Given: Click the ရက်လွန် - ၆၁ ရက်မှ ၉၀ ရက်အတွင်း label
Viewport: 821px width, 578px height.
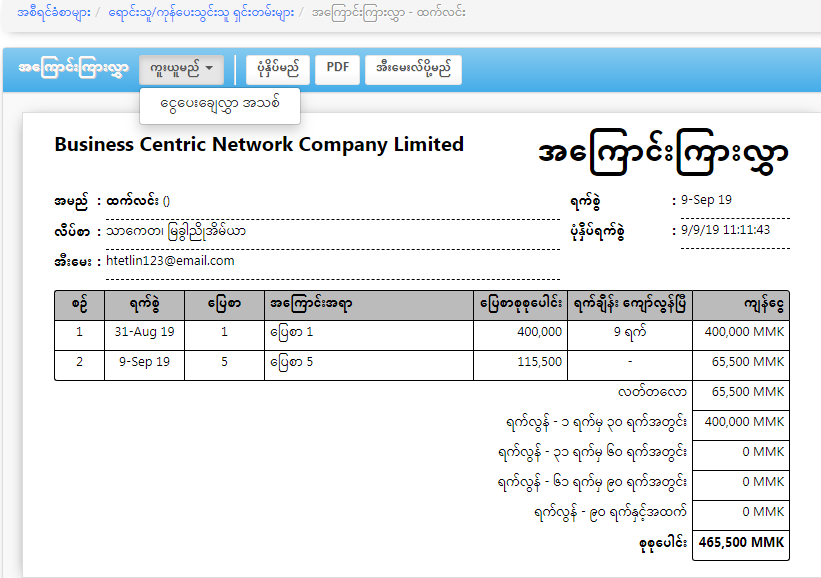Looking at the screenshot, I should (x=592, y=482).
